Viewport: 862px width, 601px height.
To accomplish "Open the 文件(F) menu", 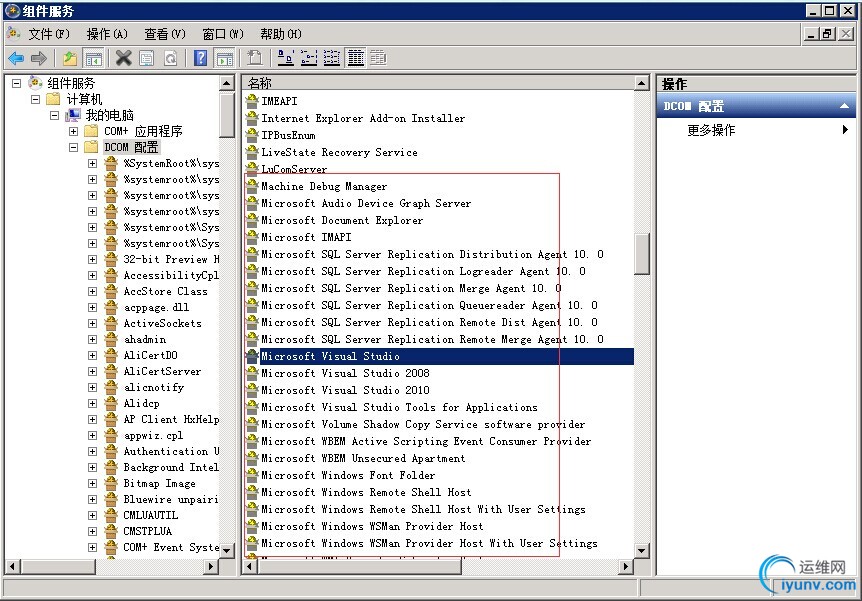I will click(x=49, y=34).
